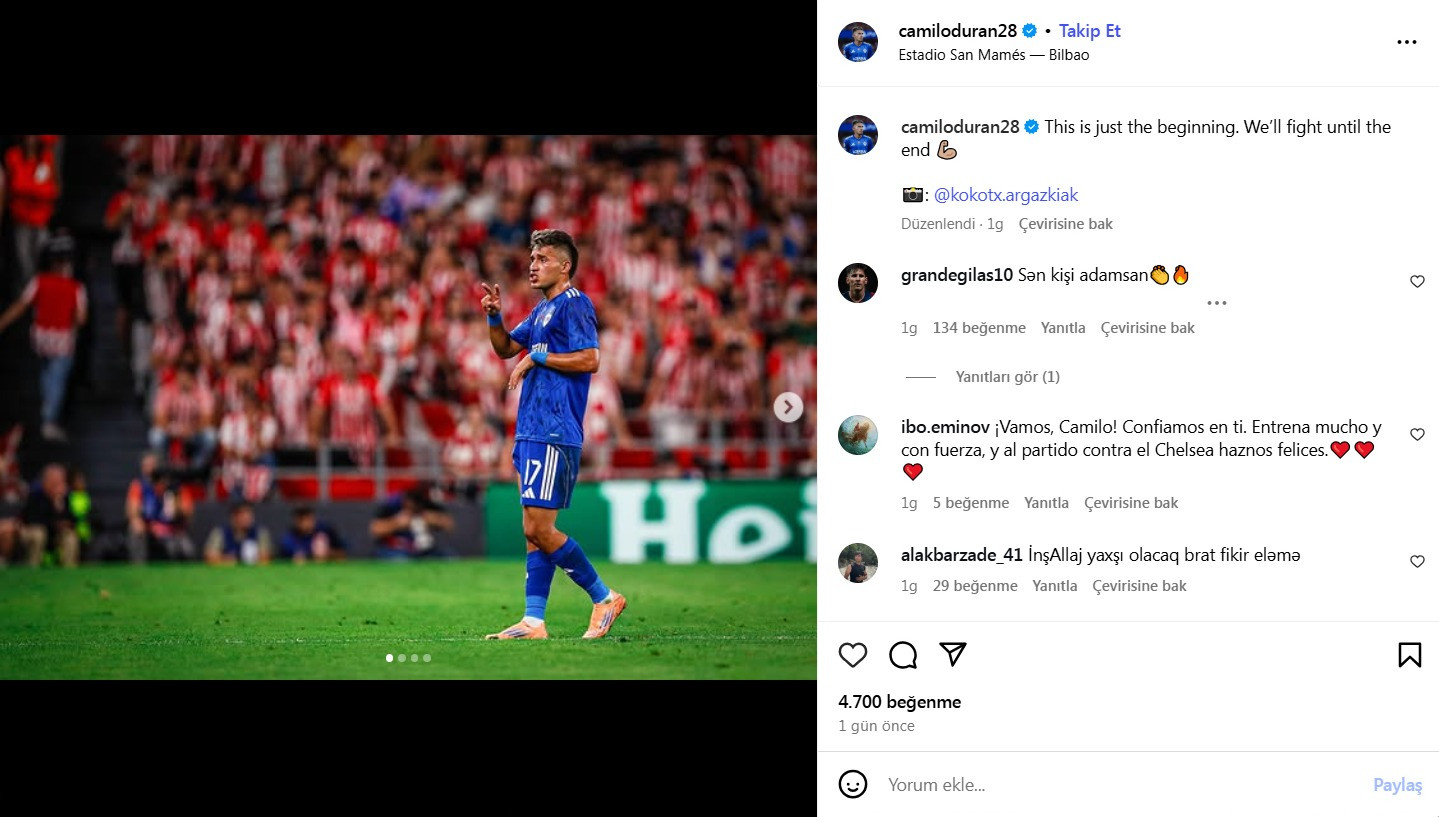Like the post with the heart icon
The height and width of the screenshot is (817, 1439).
(x=853, y=655)
